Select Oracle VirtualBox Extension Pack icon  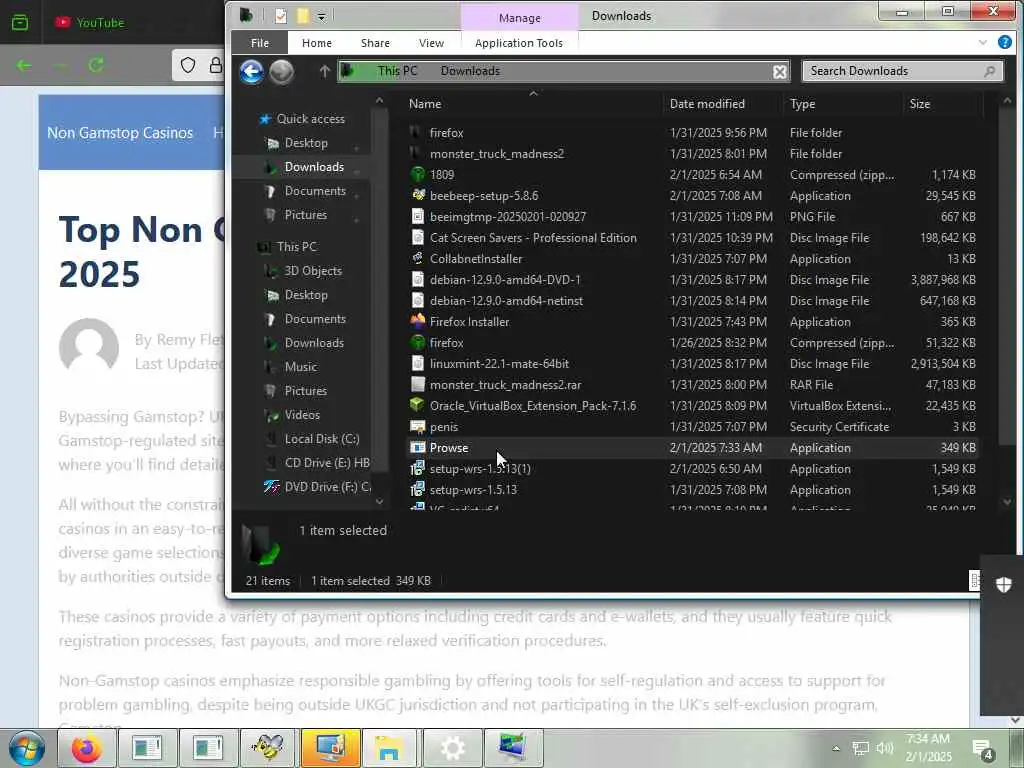(418, 406)
